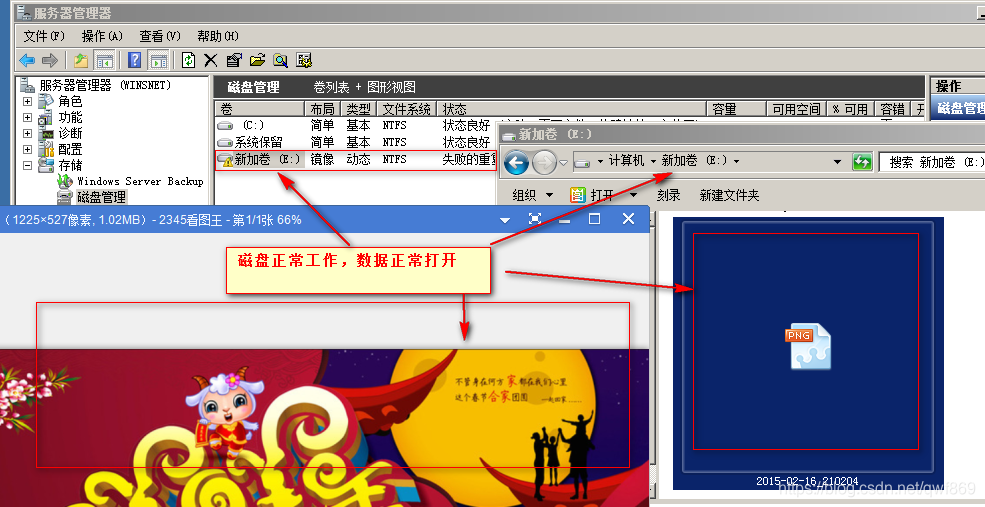Open Windows Server Backup in tree
Screen dimensions: 985x507
coord(140,181)
